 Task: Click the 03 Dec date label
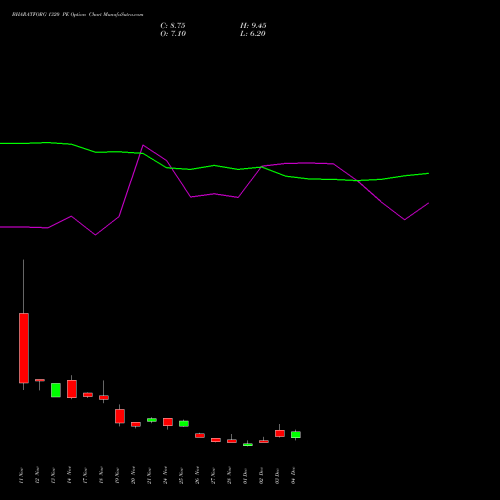point(277,476)
